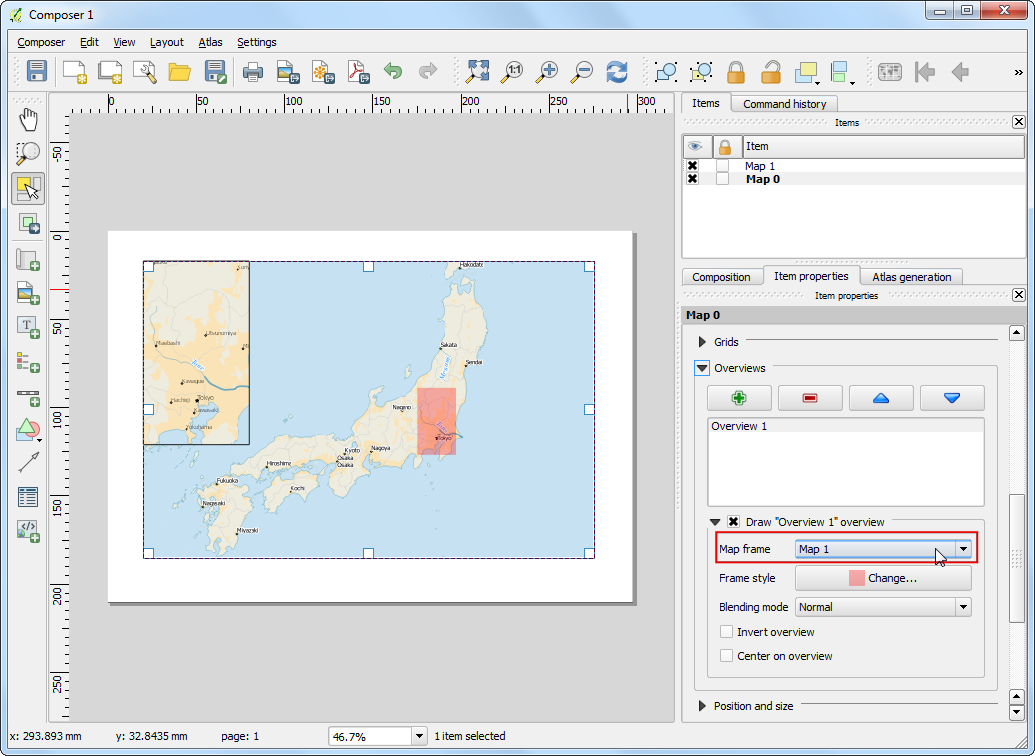This screenshot has width=1035, height=756.
Task: Select the Zoom tool in the left toolbox
Action: click(x=28, y=154)
